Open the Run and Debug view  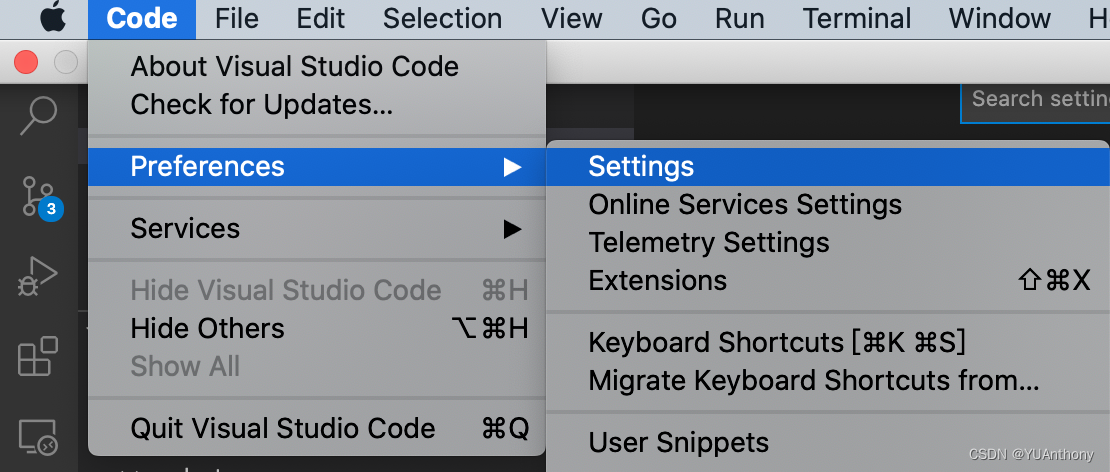(38, 277)
